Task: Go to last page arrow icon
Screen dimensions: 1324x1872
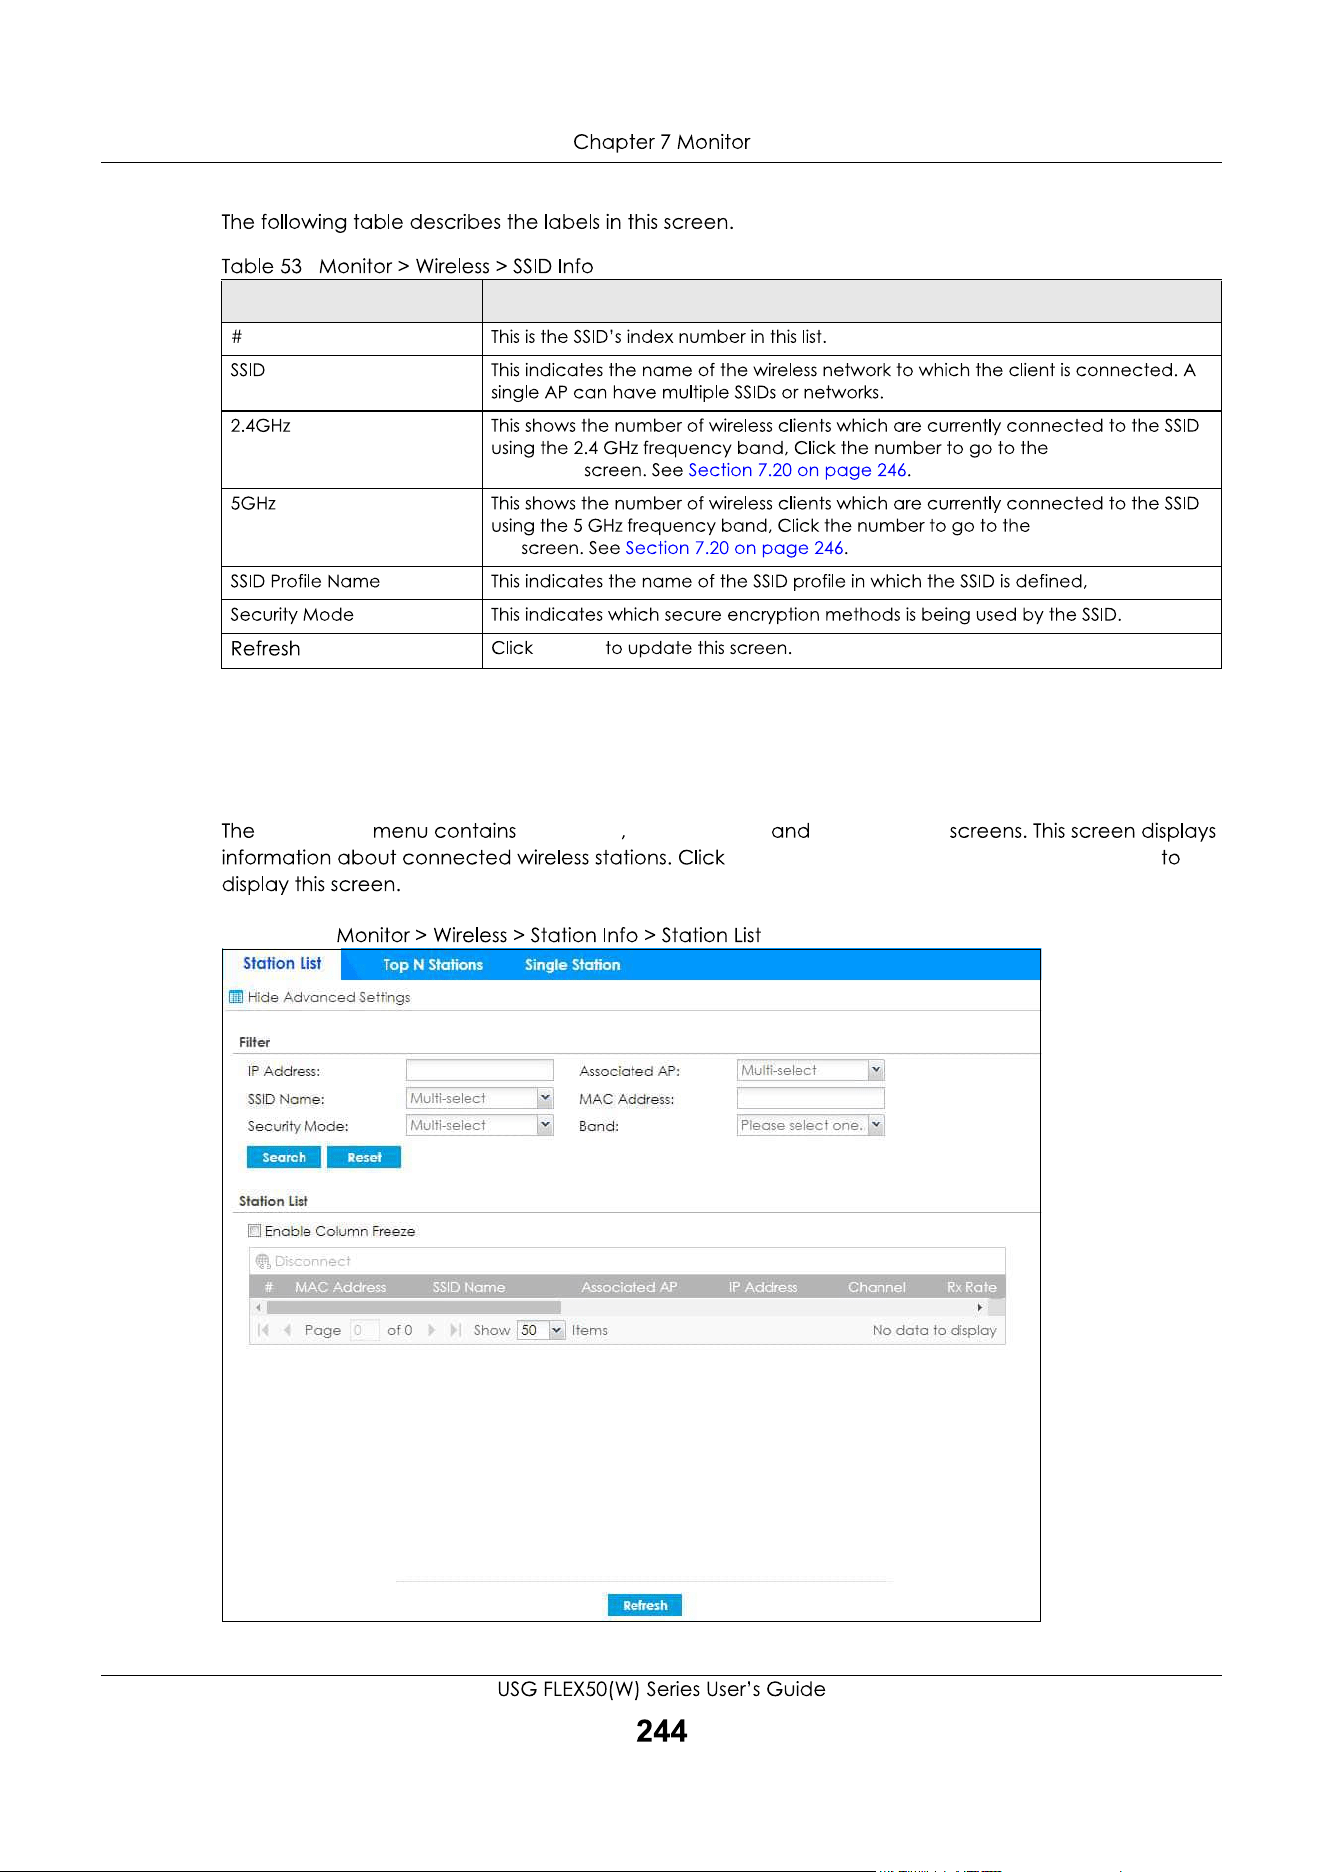Action: point(455,1330)
